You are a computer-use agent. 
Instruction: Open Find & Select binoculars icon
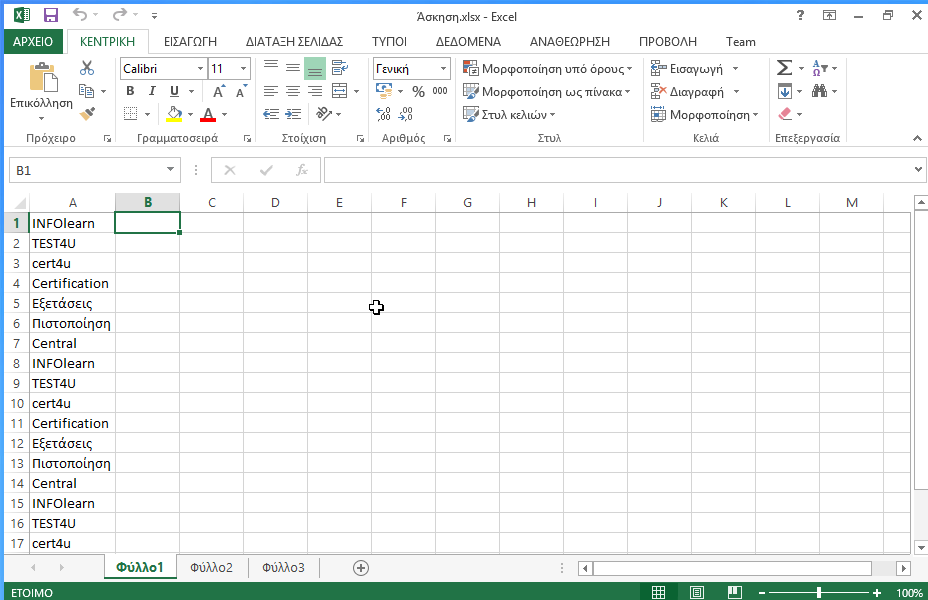819,91
